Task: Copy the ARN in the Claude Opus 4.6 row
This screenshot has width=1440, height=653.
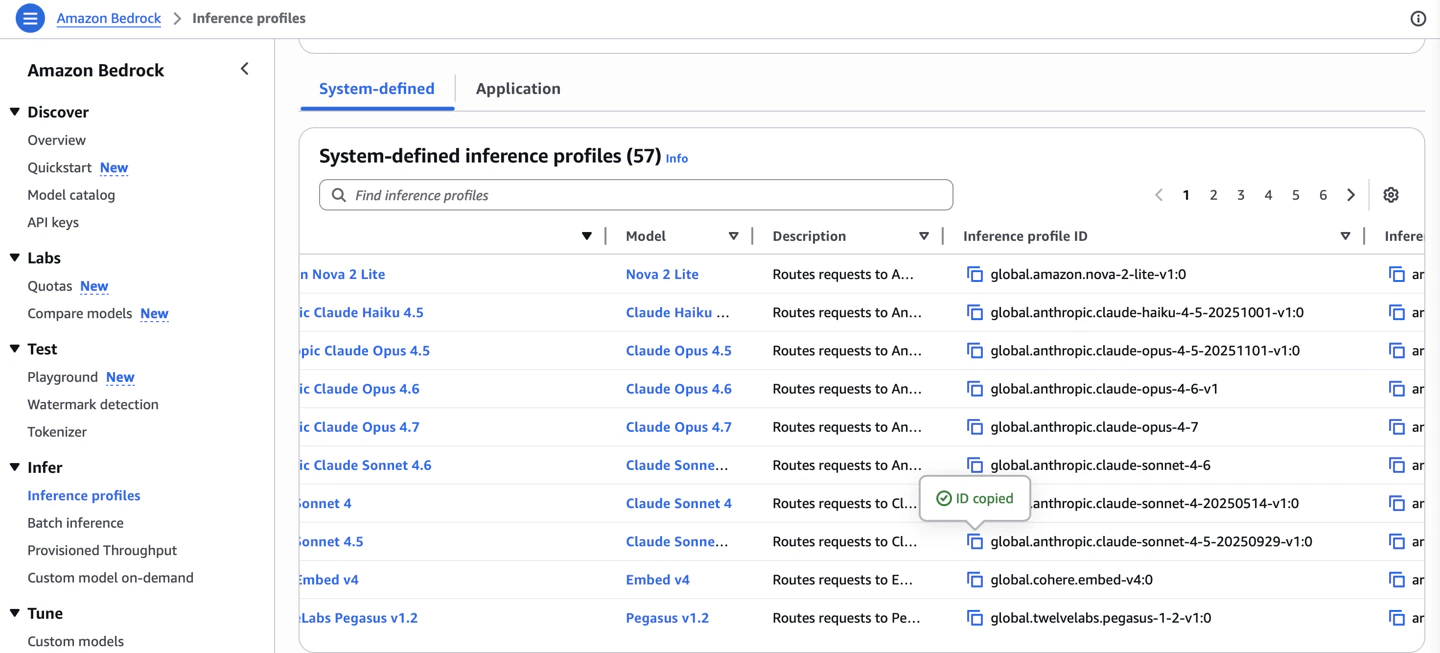Action: click(1397, 388)
